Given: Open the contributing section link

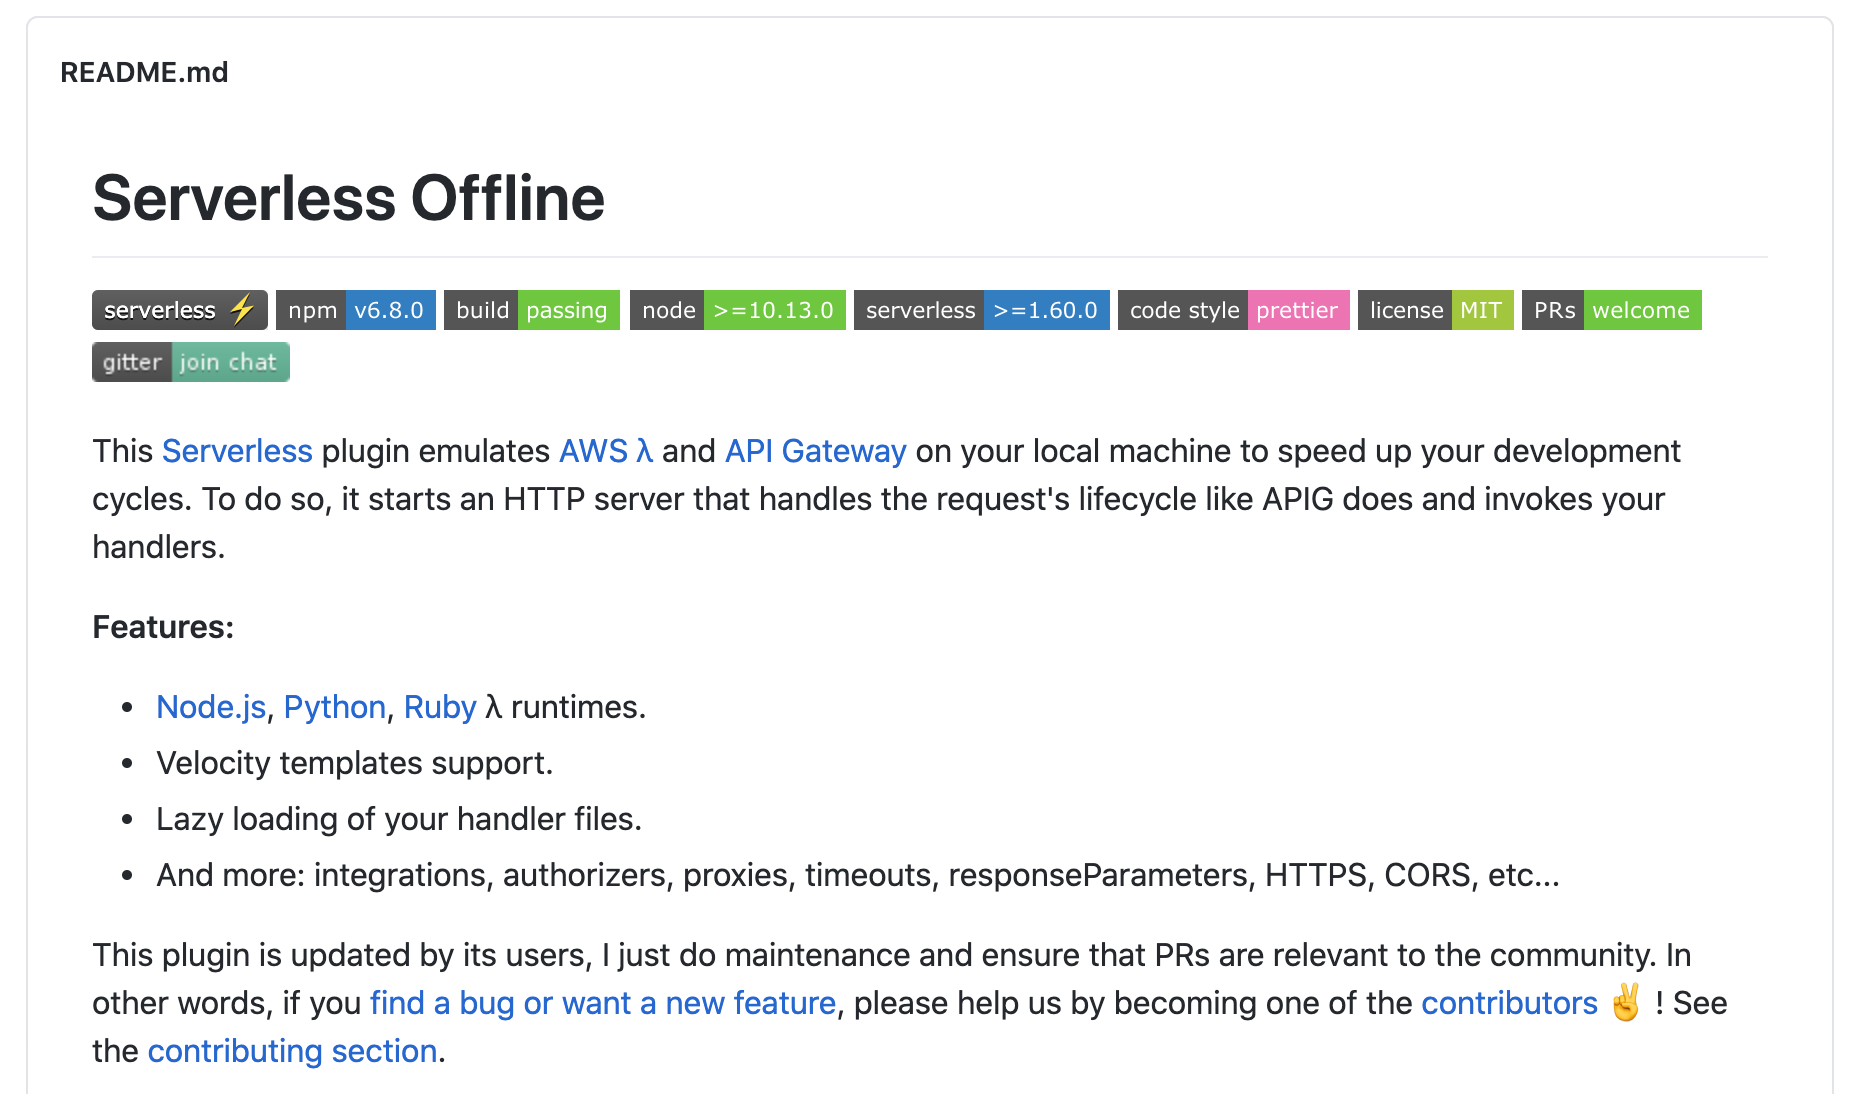Looking at the screenshot, I should pos(291,1051).
